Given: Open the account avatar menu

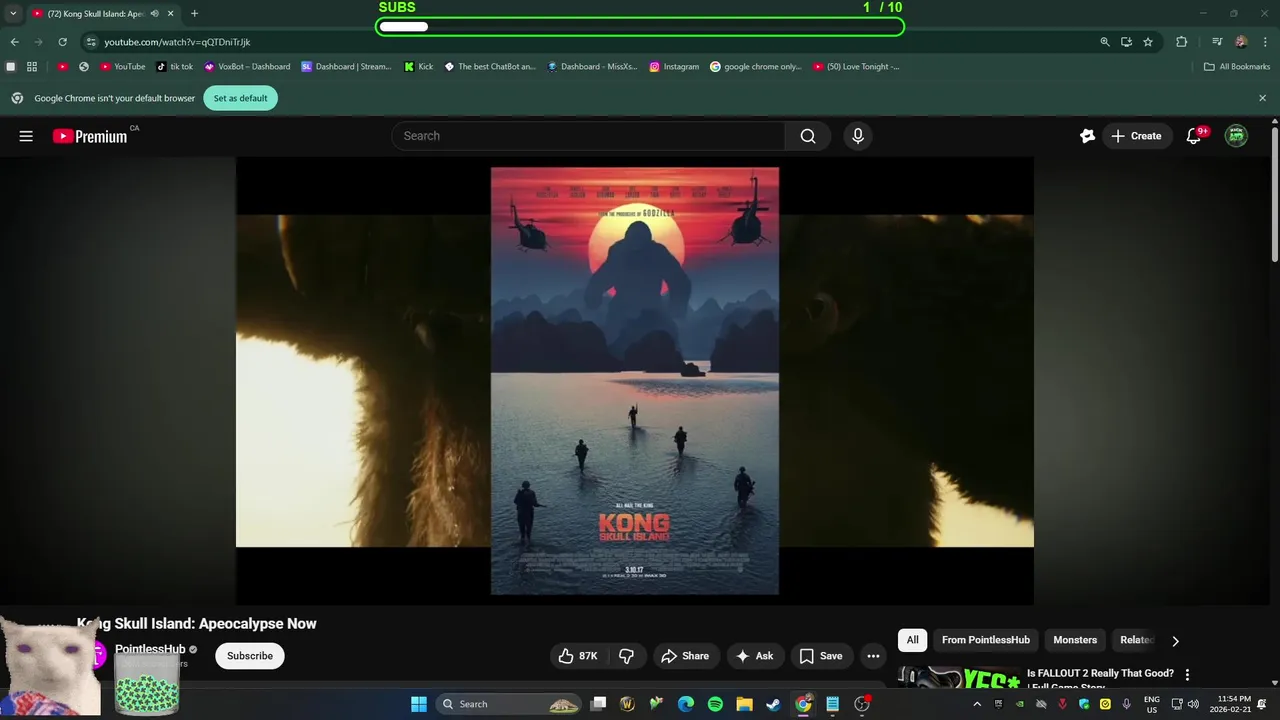Looking at the screenshot, I should (x=1237, y=136).
